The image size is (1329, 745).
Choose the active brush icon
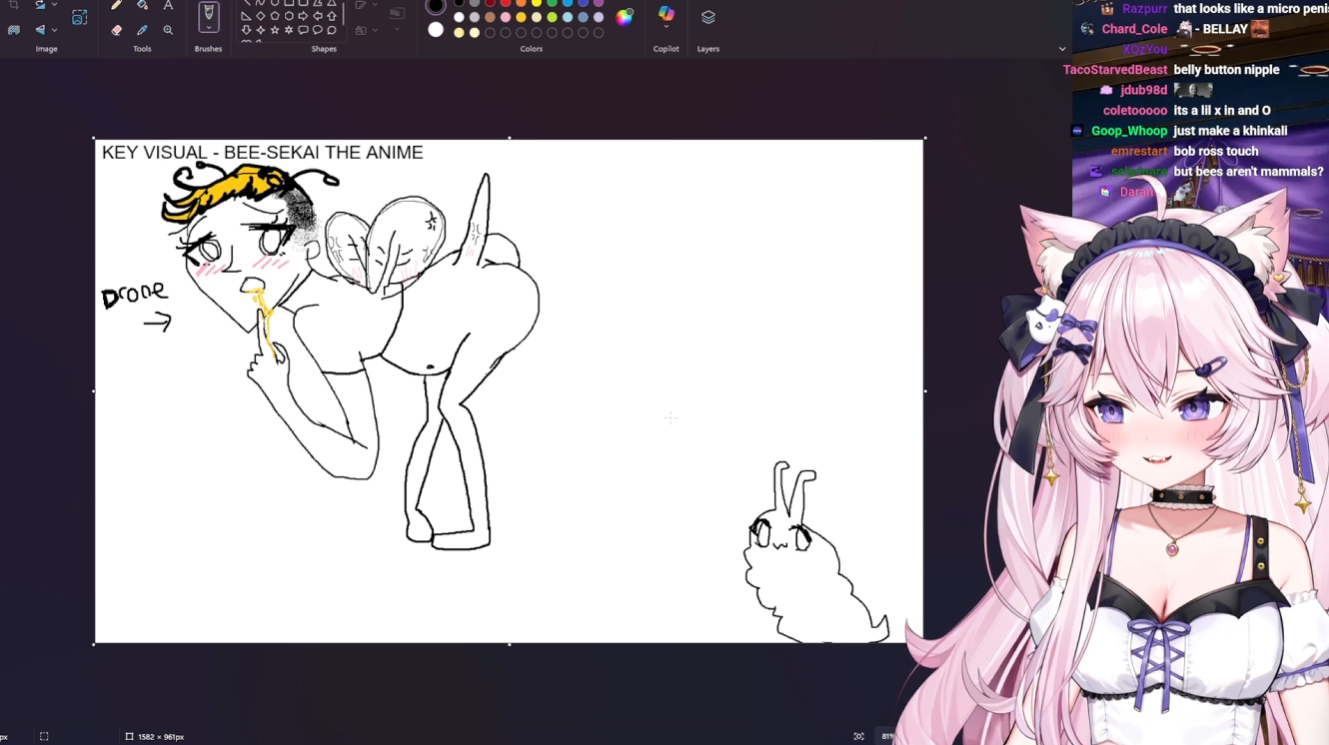point(208,14)
